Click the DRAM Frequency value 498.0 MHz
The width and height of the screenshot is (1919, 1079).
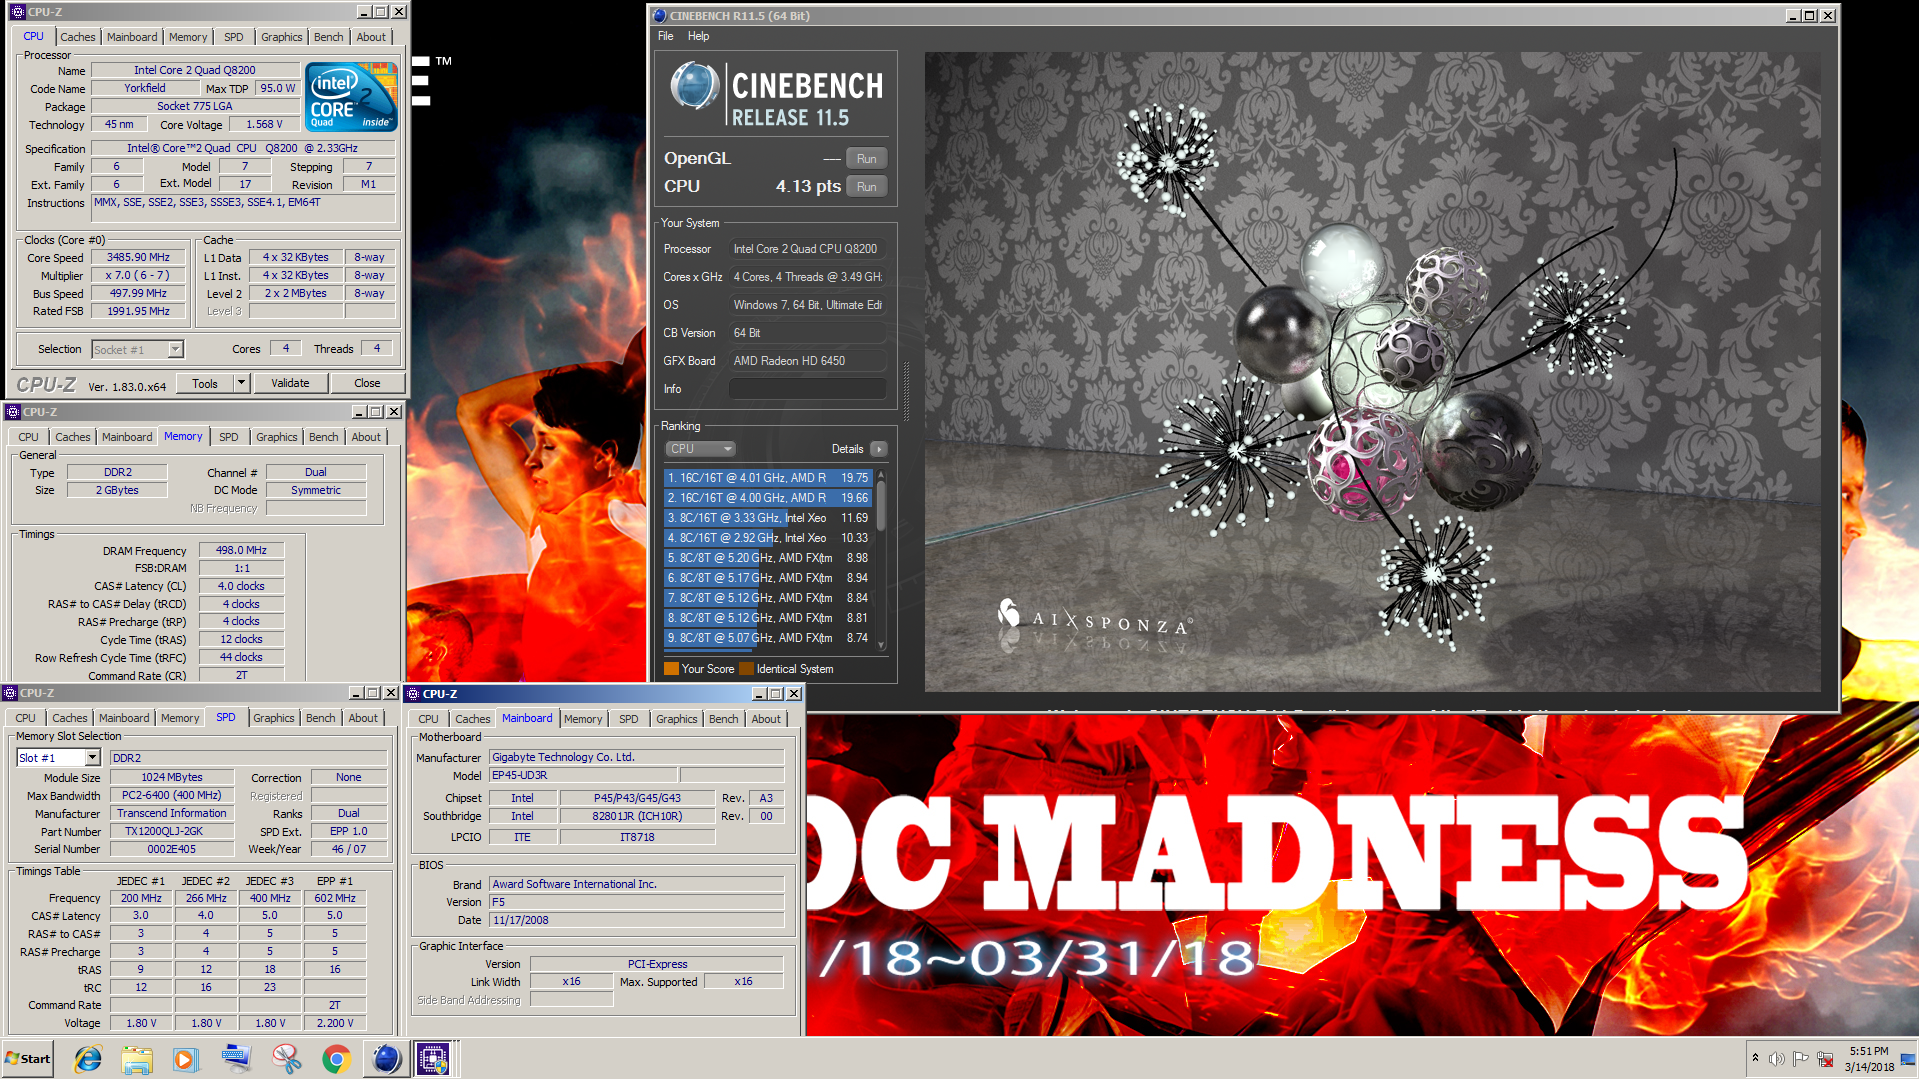[241, 550]
